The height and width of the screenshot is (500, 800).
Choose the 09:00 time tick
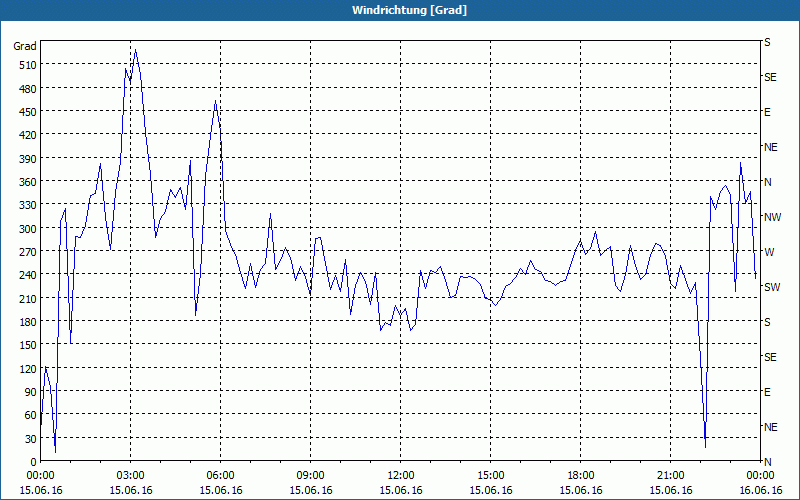[310, 476]
